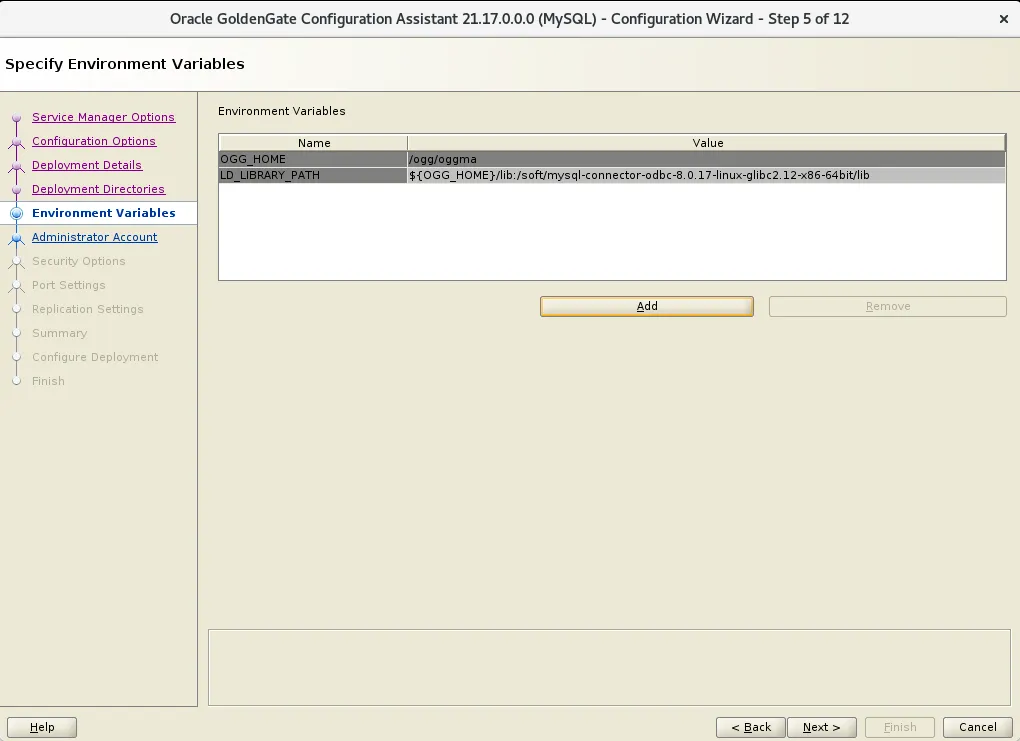Click the Service Manager Options step indicator icon
This screenshot has height=741, width=1020.
[16, 117]
